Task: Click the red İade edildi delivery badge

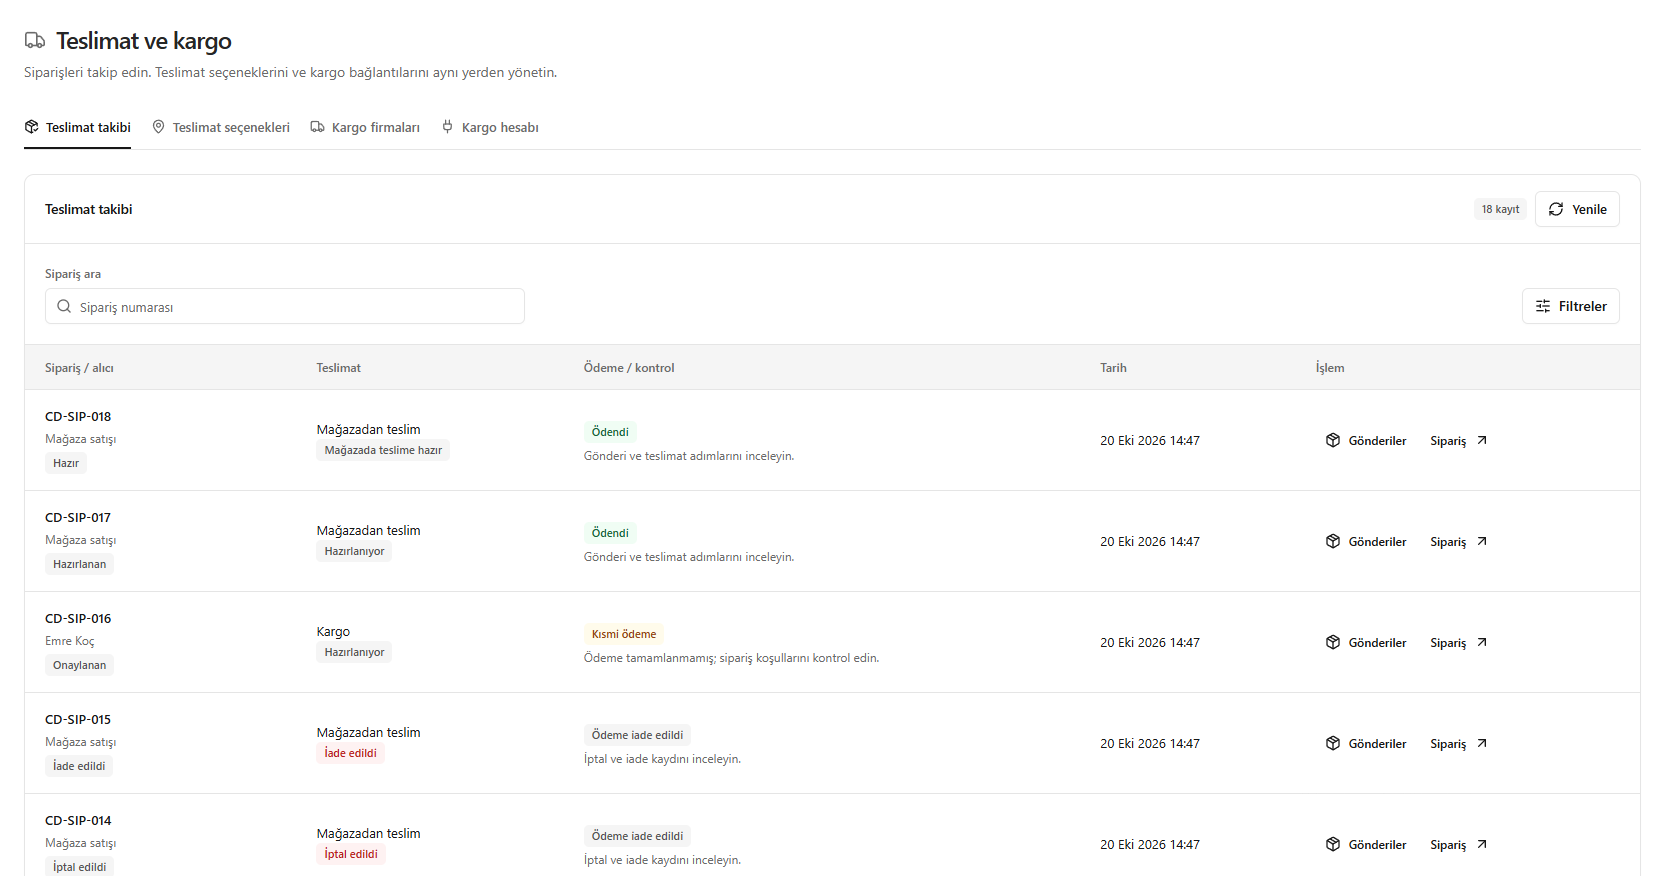Action: tap(350, 753)
